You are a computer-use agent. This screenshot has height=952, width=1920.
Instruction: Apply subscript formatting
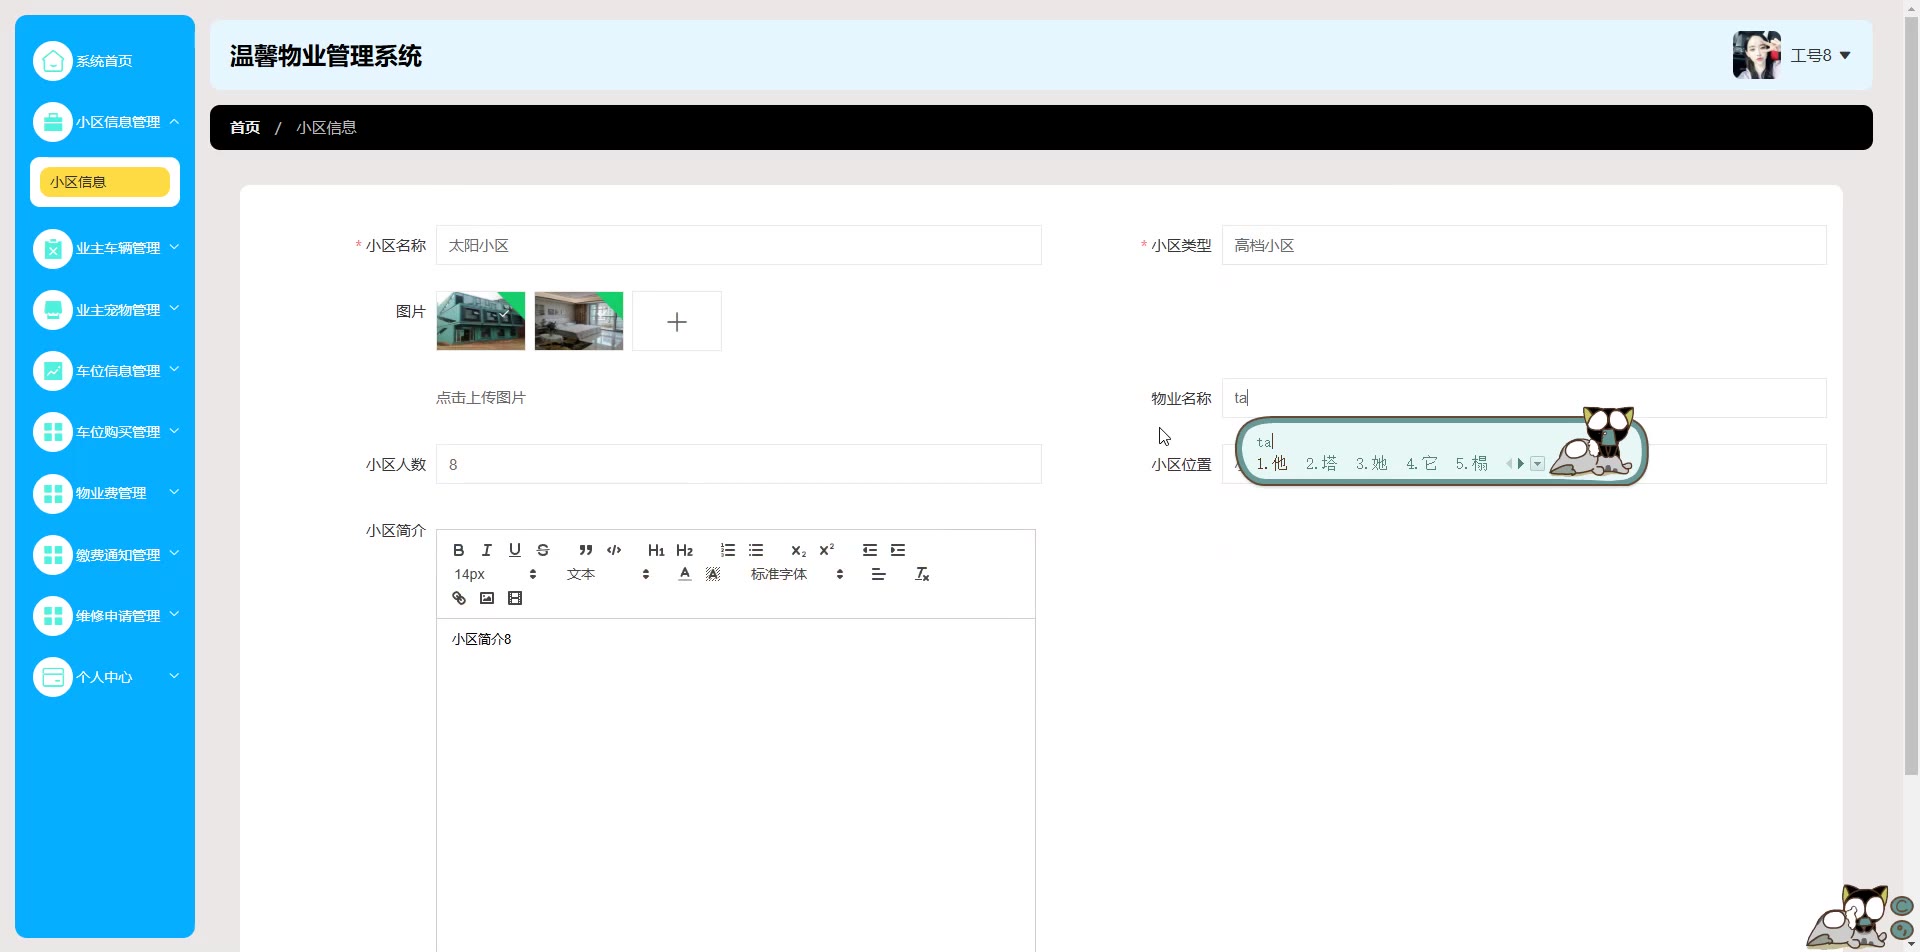[798, 550]
